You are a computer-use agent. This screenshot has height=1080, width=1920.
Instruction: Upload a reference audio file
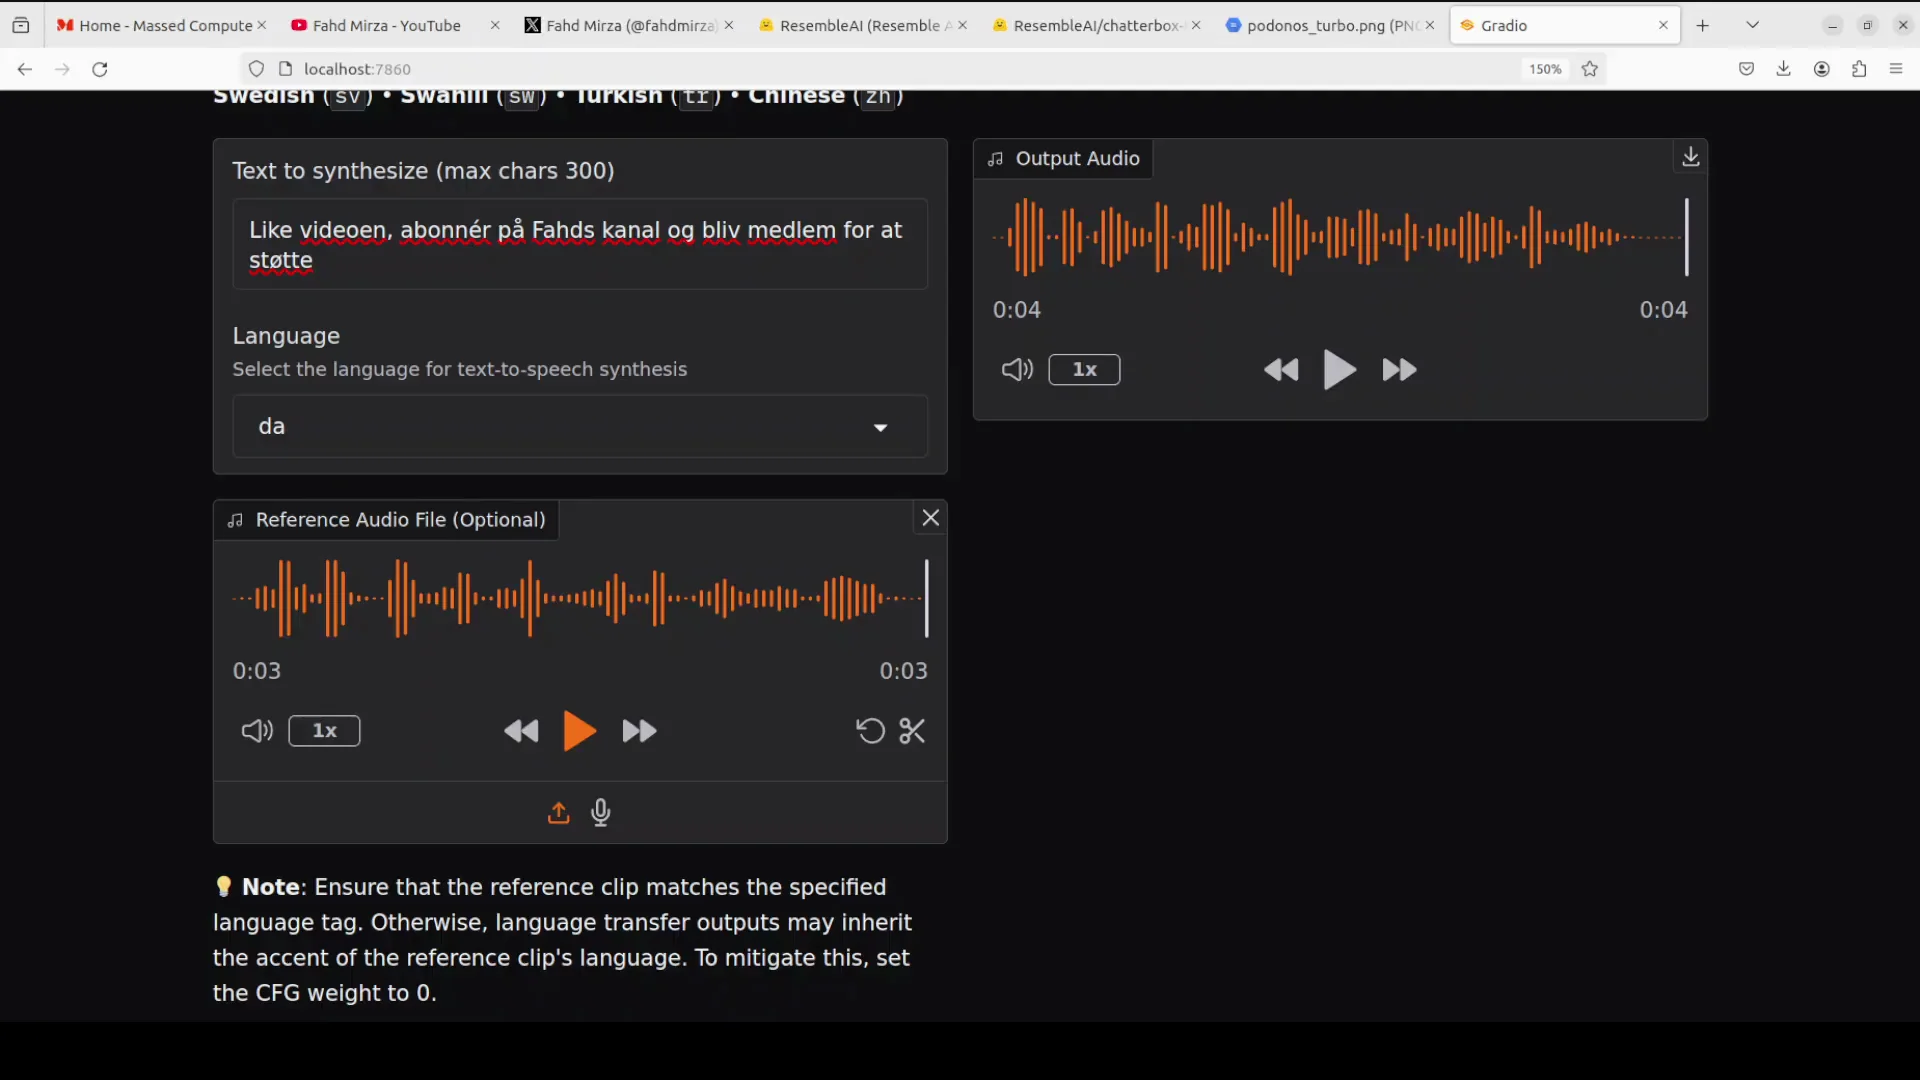[x=558, y=813]
